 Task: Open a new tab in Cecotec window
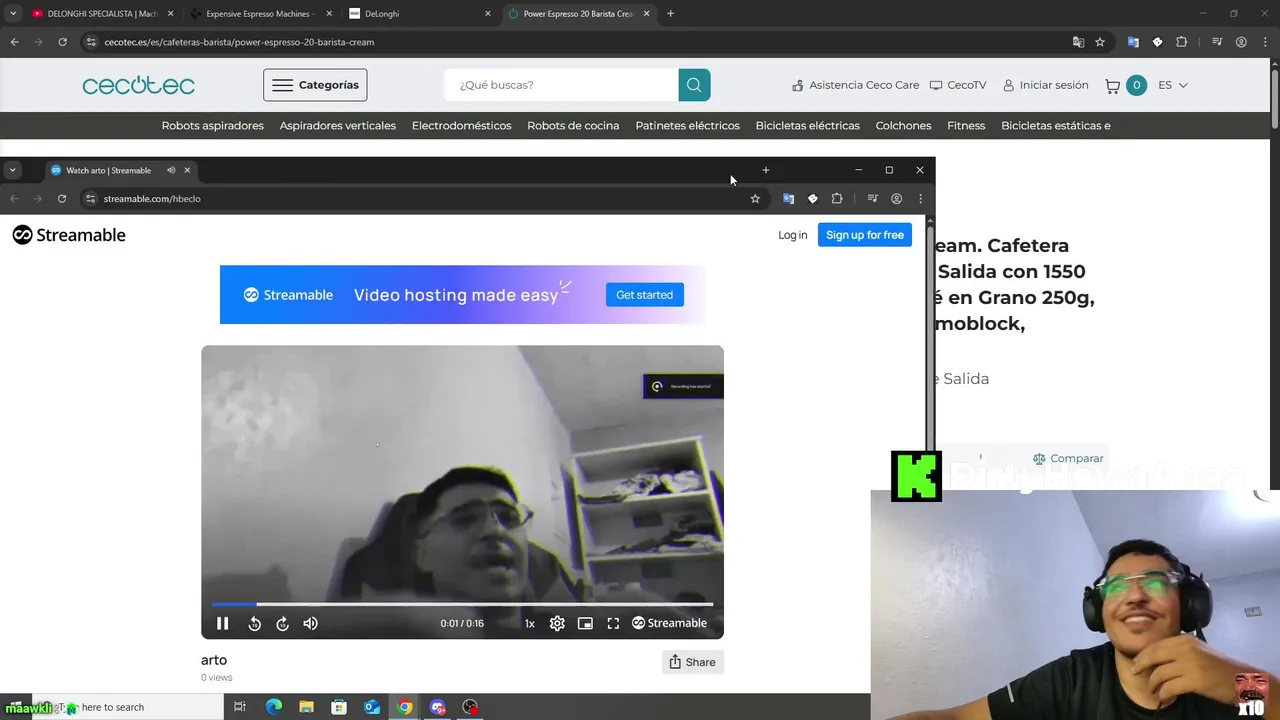(670, 14)
